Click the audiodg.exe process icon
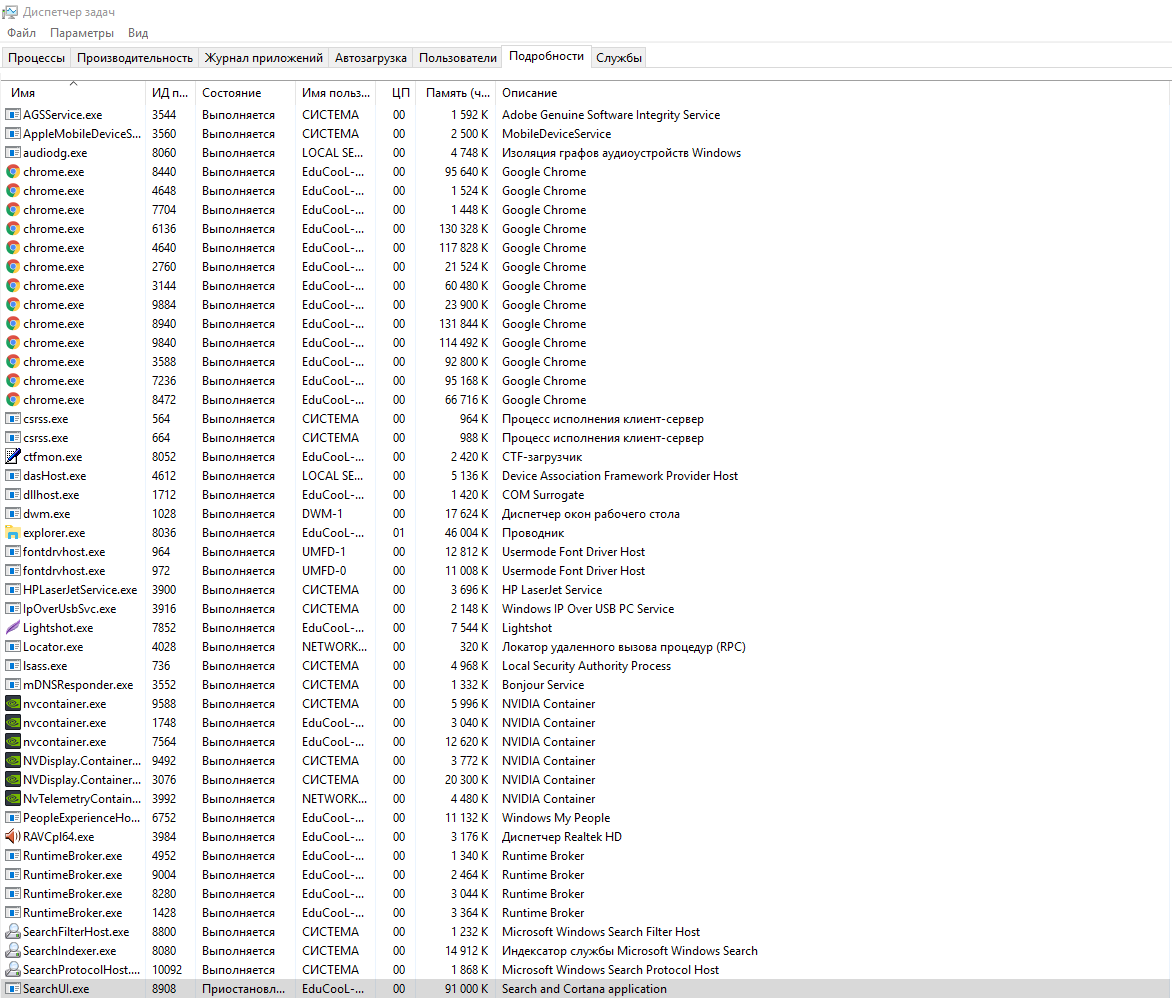This screenshot has width=1172, height=998. (13, 153)
